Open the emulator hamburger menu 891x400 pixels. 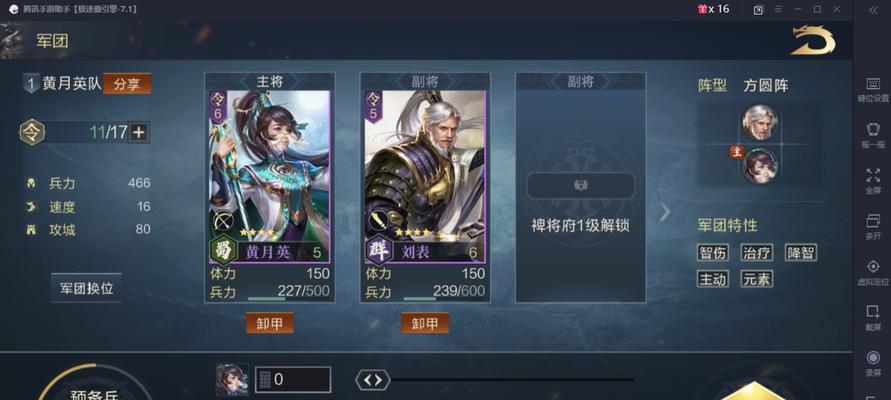778,10
